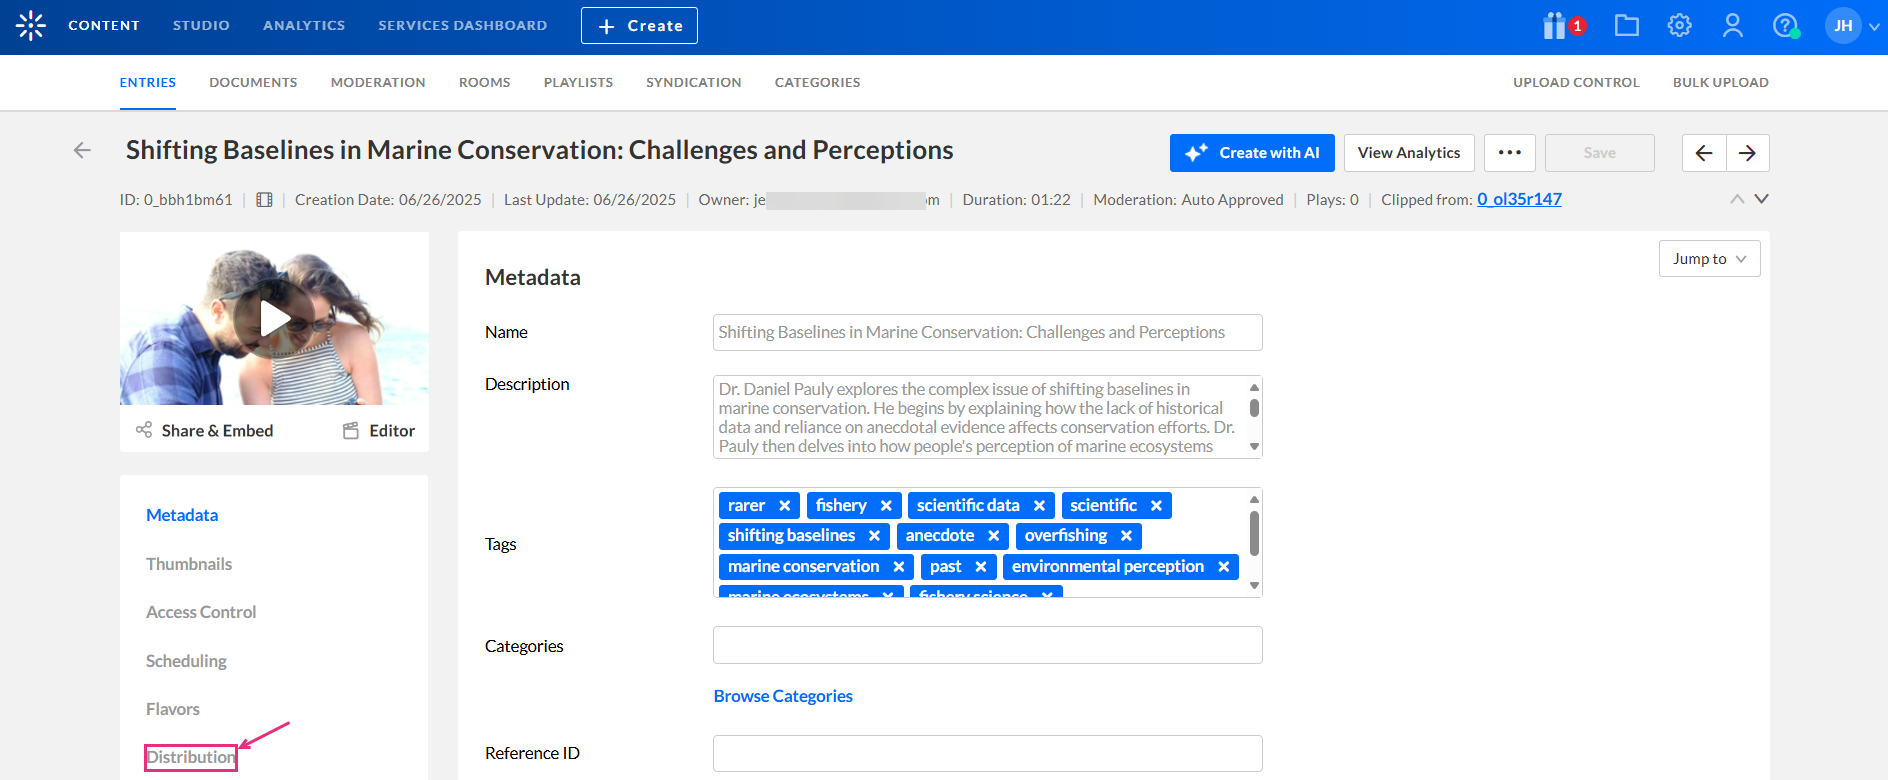Open the folder icon in top bar
This screenshot has width=1888, height=780.
(x=1627, y=26)
